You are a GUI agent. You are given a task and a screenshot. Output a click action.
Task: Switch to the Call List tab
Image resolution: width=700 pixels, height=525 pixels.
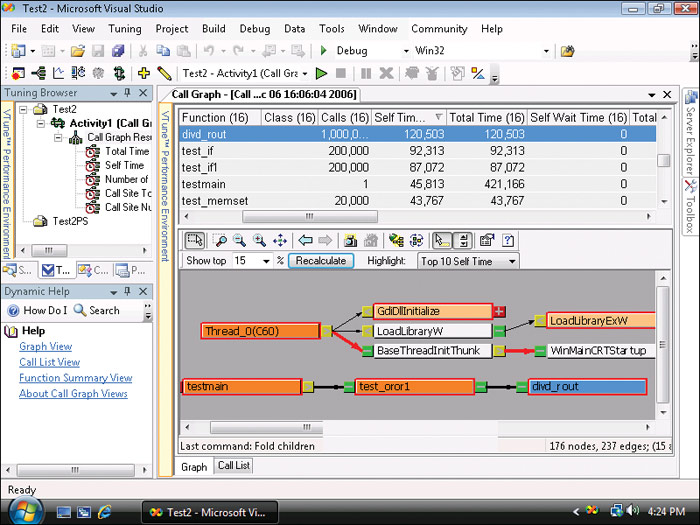tap(233, 466)
